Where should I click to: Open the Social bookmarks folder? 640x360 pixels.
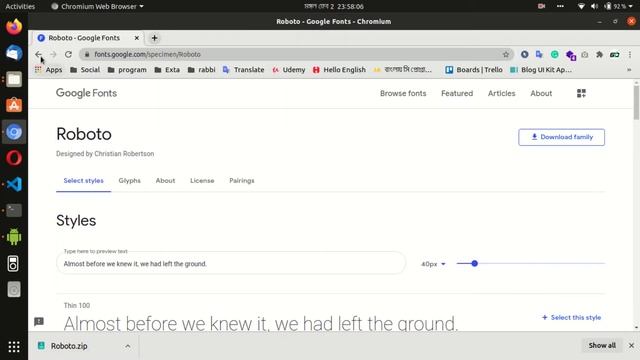pos(85,70)
